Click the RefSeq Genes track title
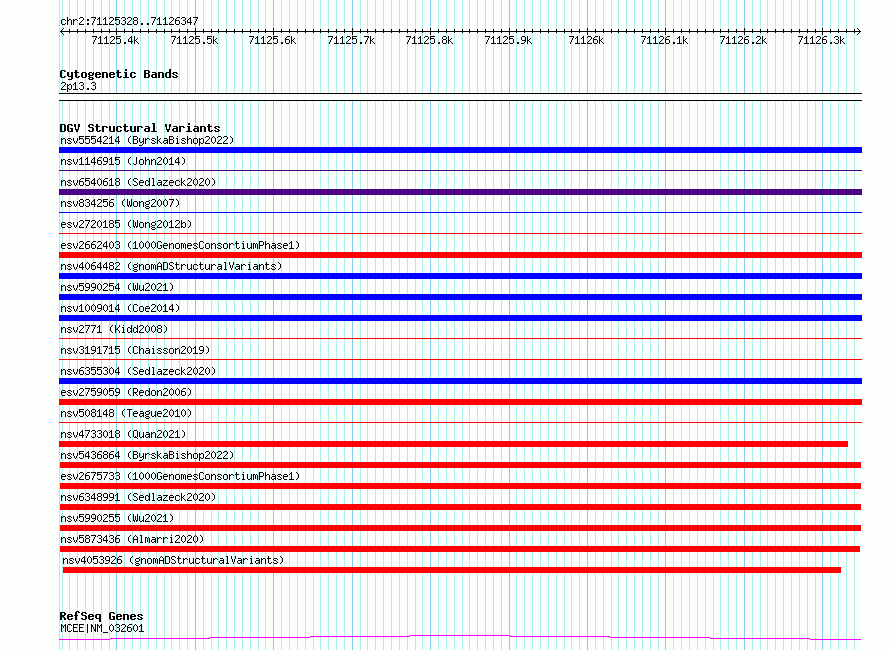This screenshot has width=890, height=650. pos(102,616)
